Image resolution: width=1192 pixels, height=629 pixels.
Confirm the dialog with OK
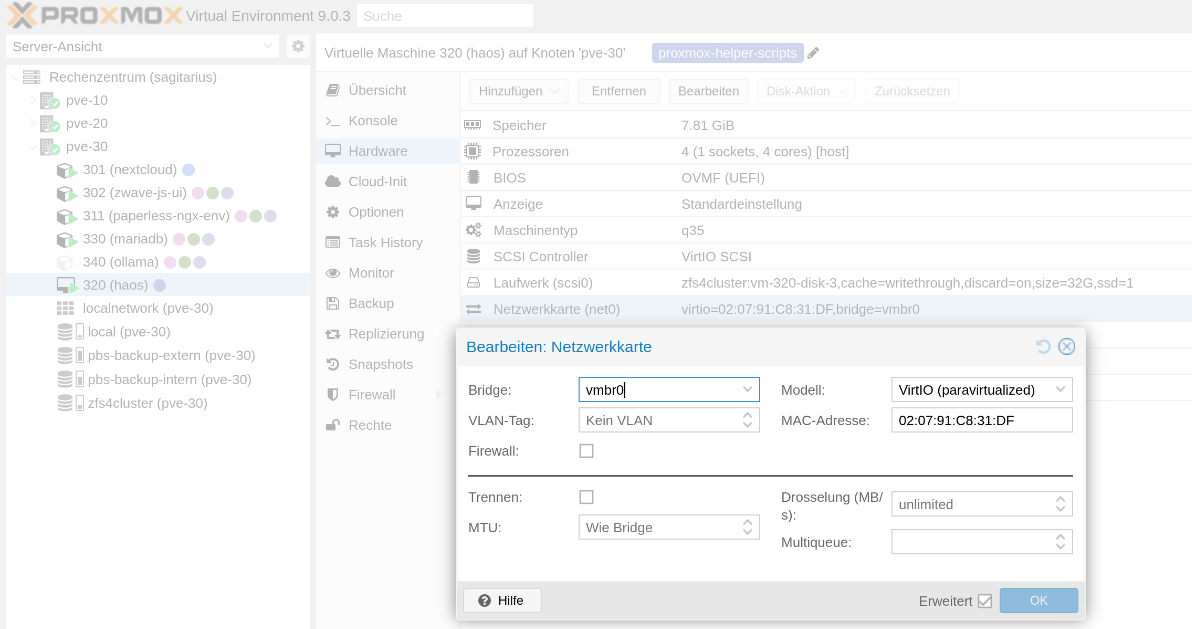pyautogui.click(x=1038, y=600)
